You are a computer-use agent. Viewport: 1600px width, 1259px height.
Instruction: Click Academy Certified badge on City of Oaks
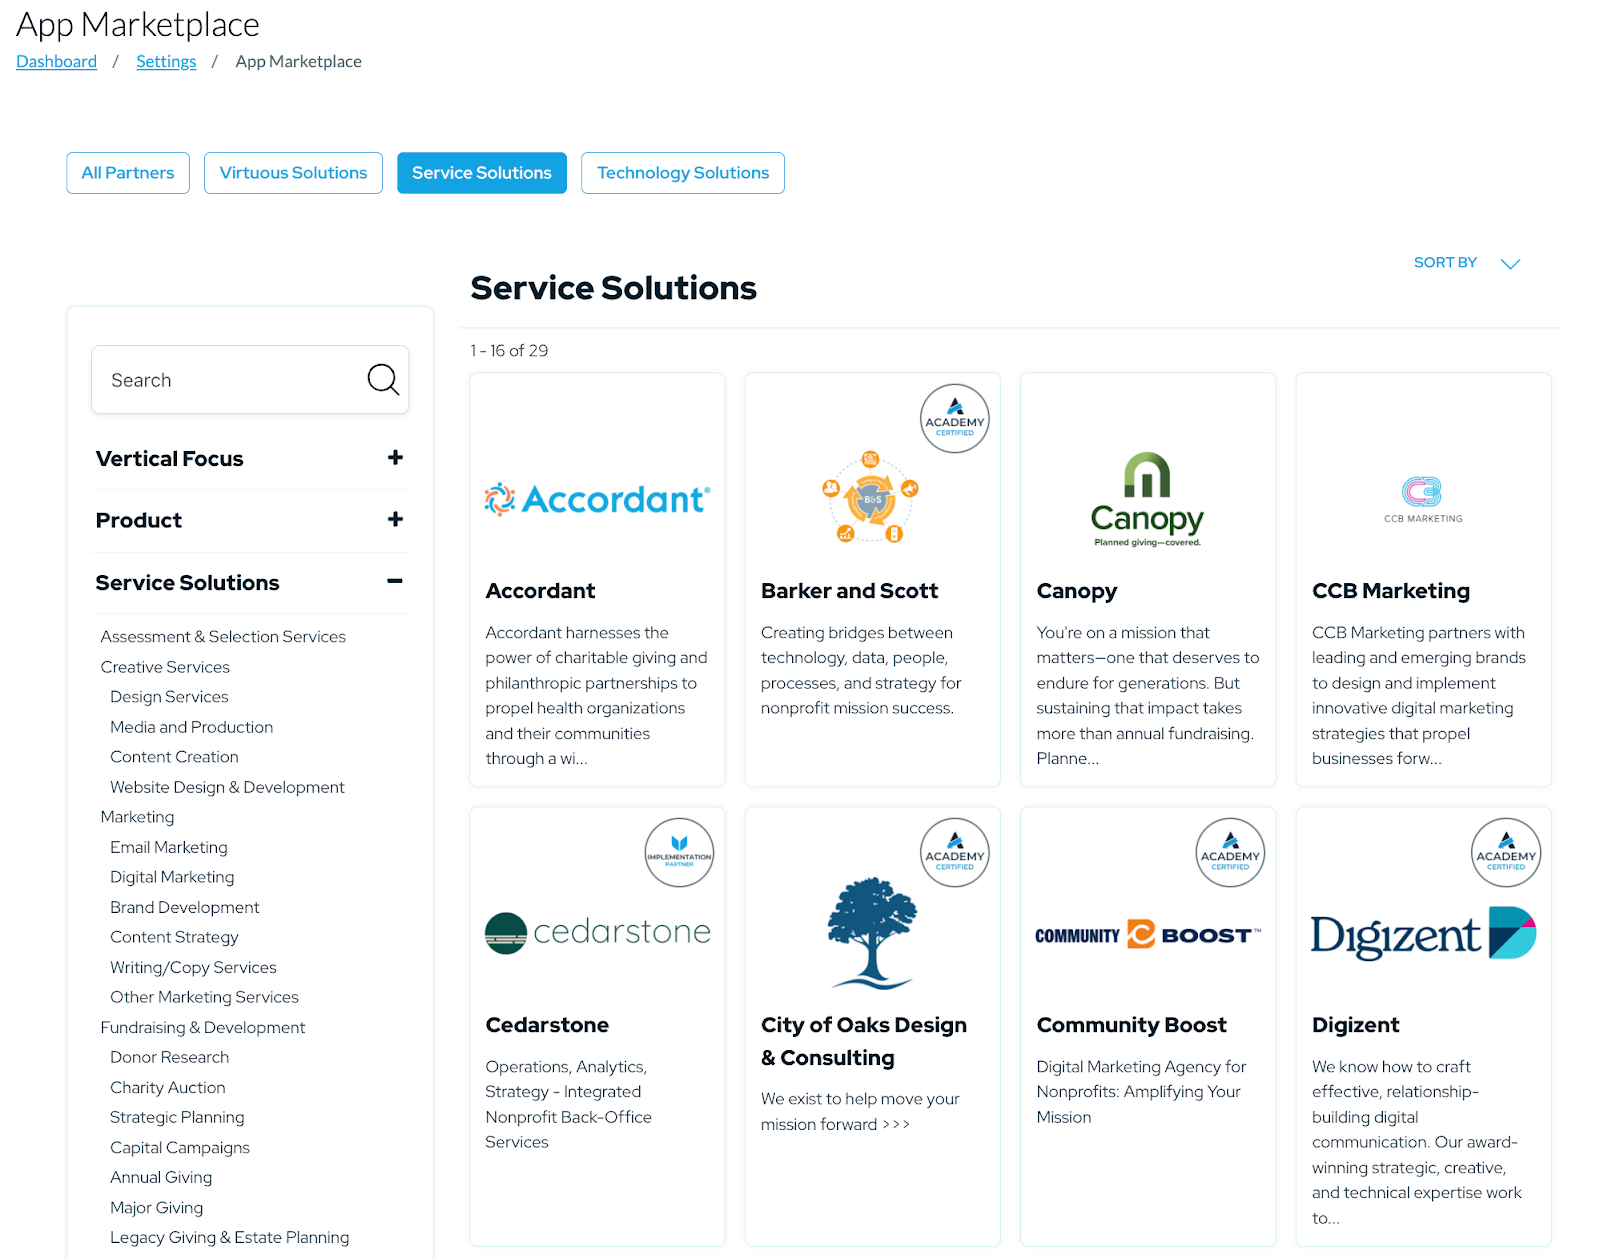pos(955,853)
